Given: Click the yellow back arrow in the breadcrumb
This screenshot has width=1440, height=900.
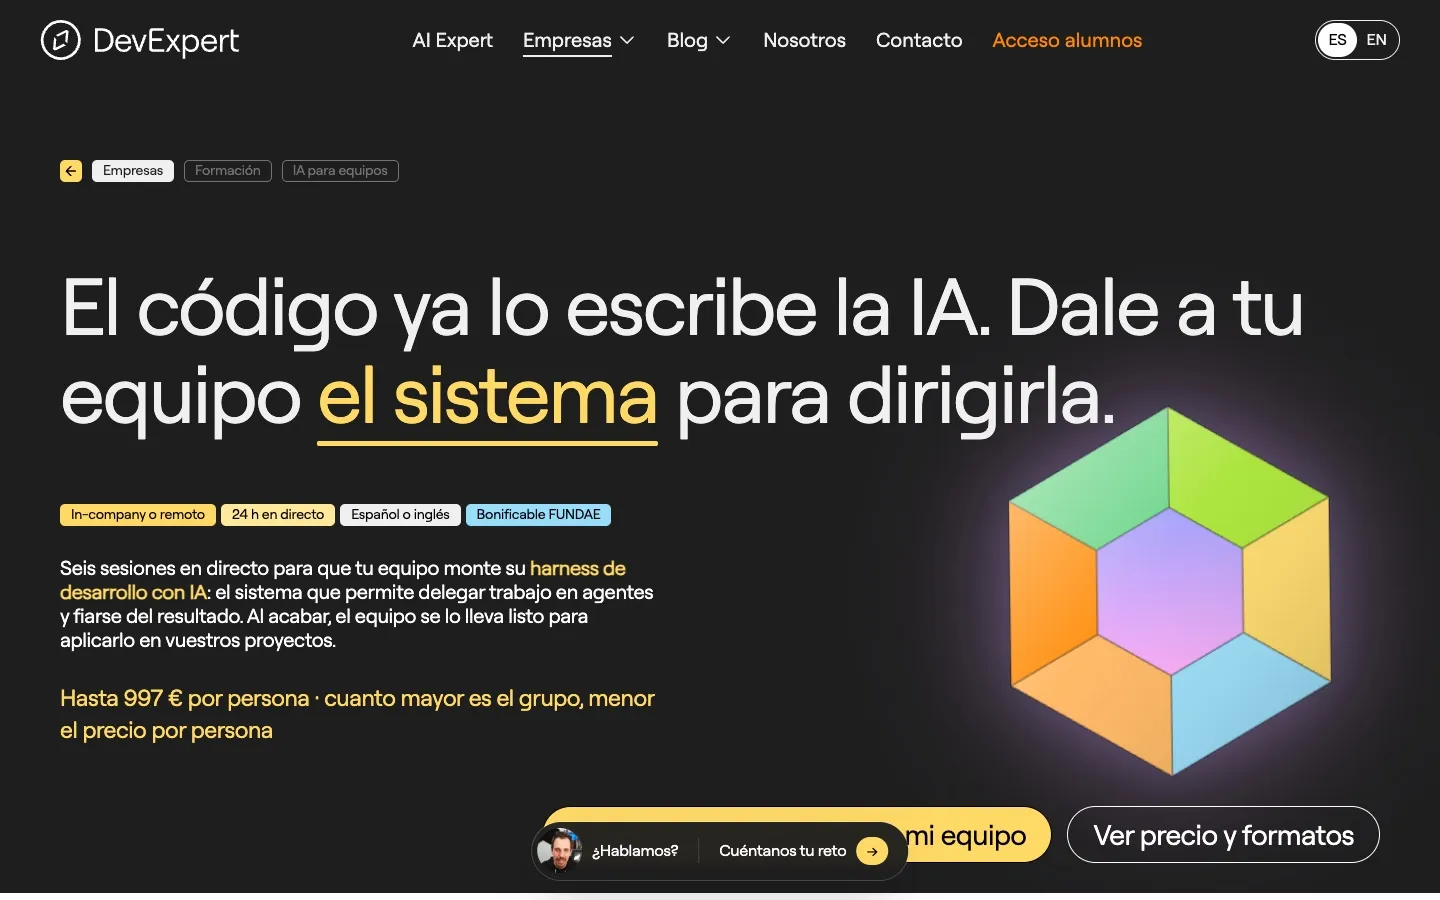Looking at the screenshot, I should click(x=71, y=171).
